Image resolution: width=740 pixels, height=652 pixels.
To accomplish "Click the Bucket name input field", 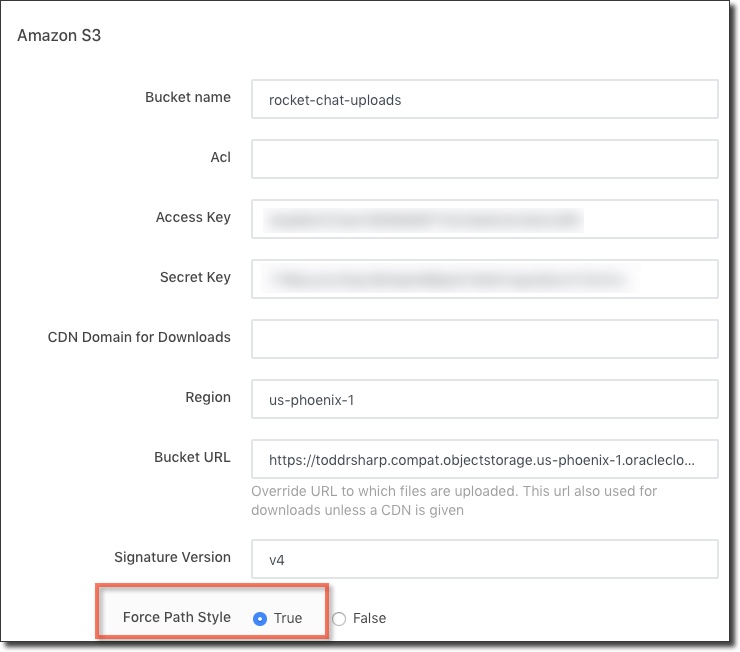I will (484, 99).
